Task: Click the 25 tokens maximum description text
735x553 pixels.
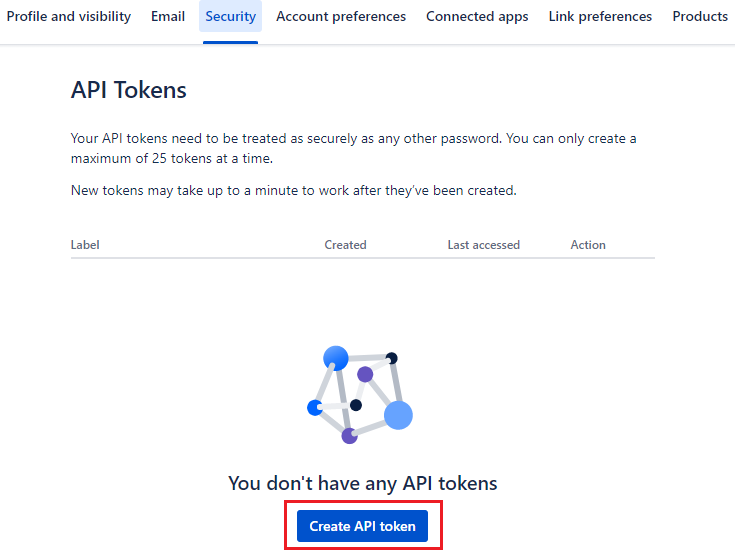Action: pyautogui.click(x=353, y=148)
